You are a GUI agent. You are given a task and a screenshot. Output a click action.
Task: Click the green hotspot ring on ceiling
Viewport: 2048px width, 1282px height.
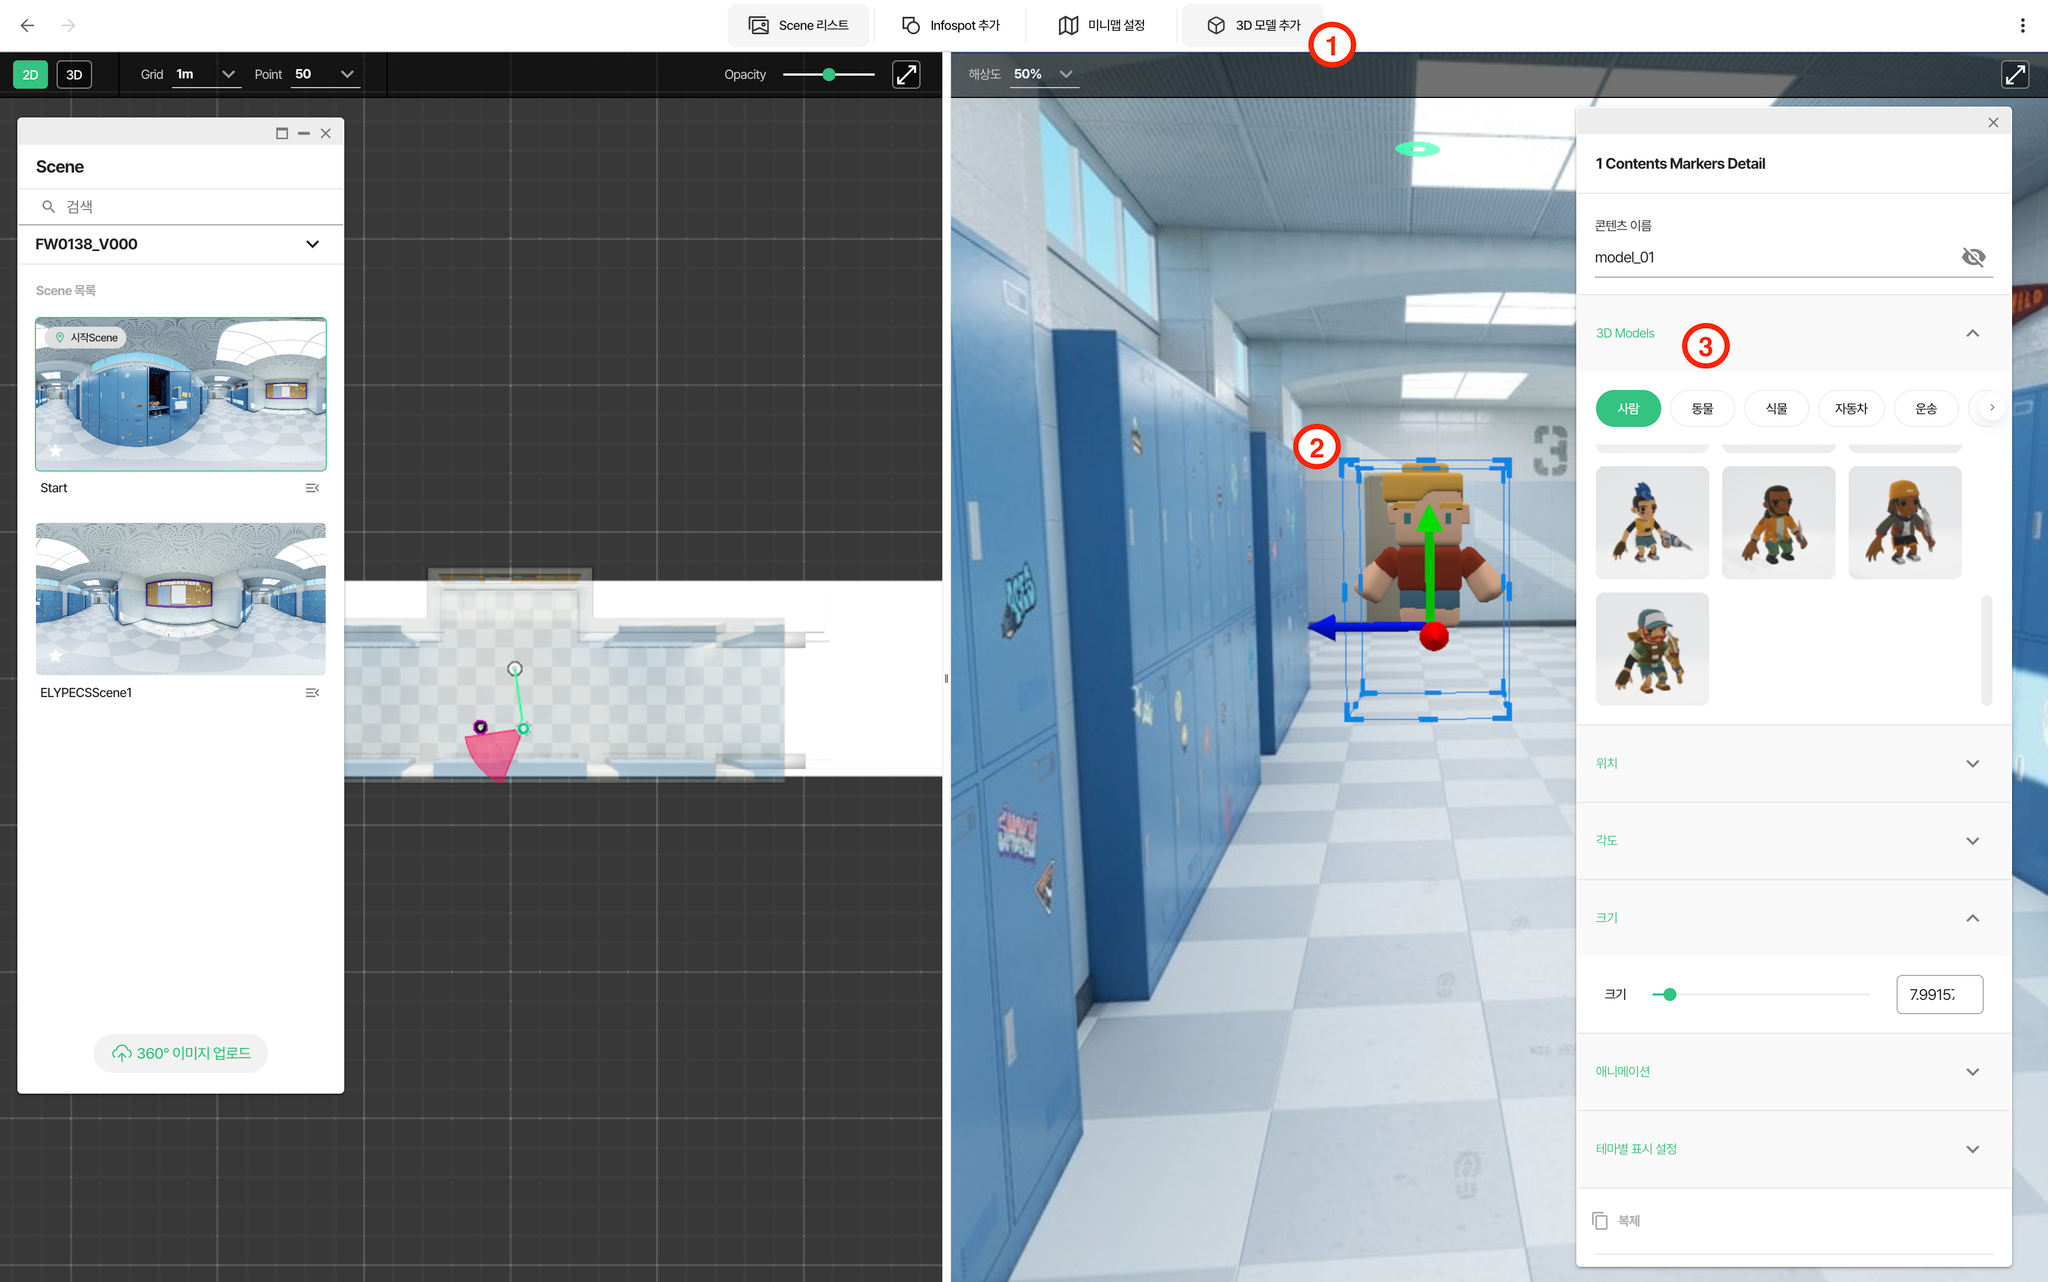tap(1417, 149)
